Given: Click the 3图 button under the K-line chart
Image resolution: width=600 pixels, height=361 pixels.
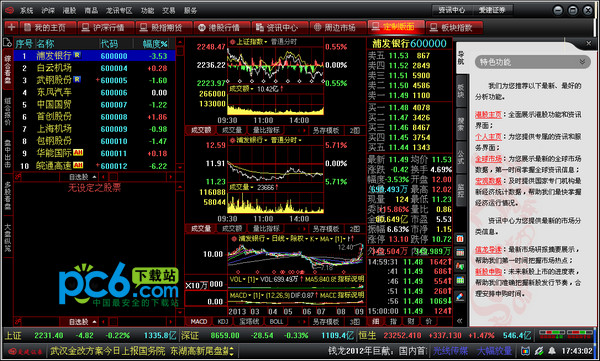Looking at the screenshot, I should pyautogui.click(x=355, y=322).
